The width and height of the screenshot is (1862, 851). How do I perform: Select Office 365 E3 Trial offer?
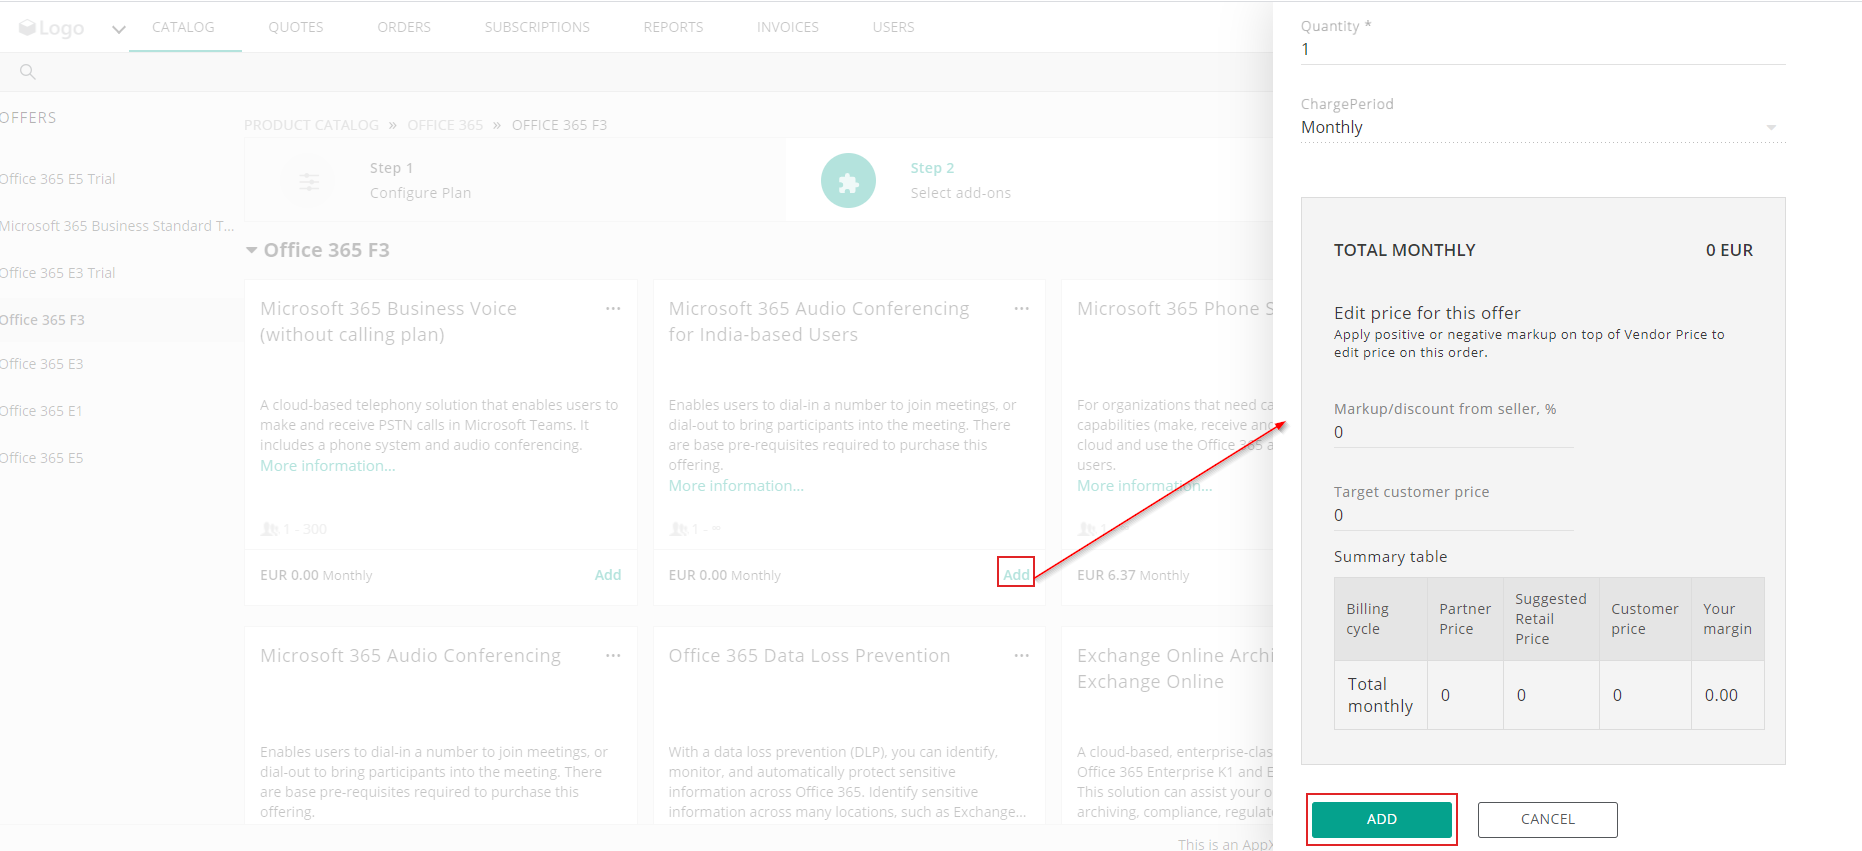pos(58,273)
